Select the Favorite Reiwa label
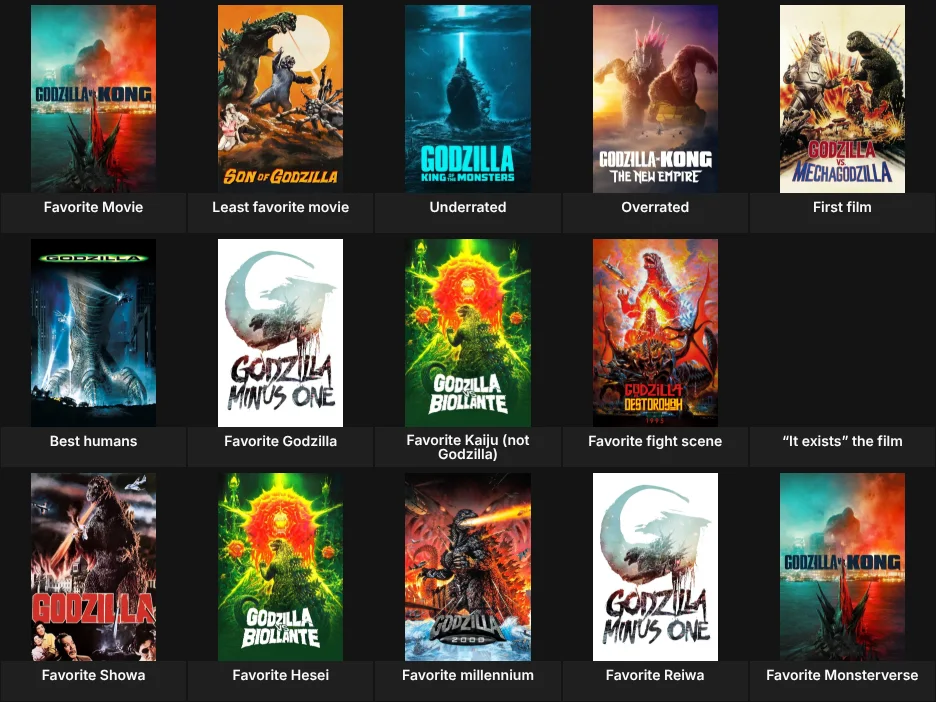 point(655,675)
